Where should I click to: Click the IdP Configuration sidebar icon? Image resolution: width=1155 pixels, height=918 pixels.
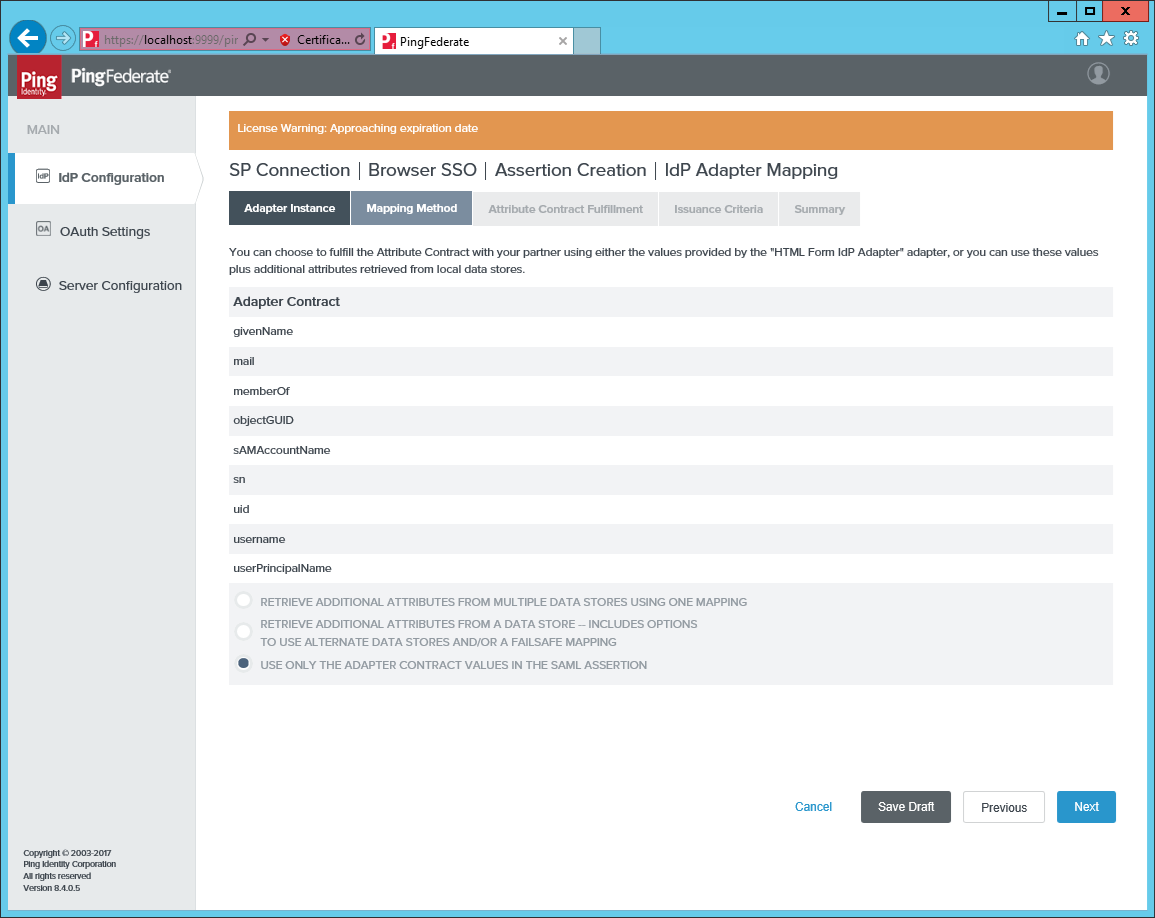(43, 176)
